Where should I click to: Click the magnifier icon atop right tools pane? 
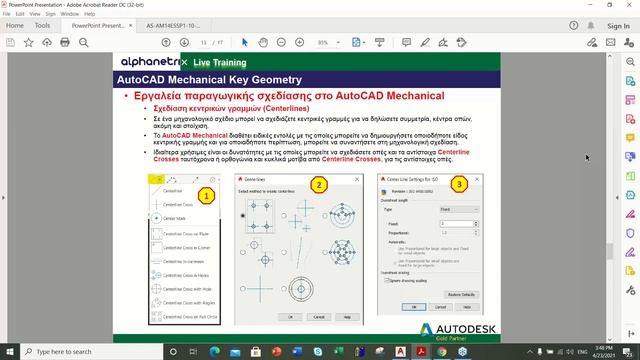(x=630, y=62)
